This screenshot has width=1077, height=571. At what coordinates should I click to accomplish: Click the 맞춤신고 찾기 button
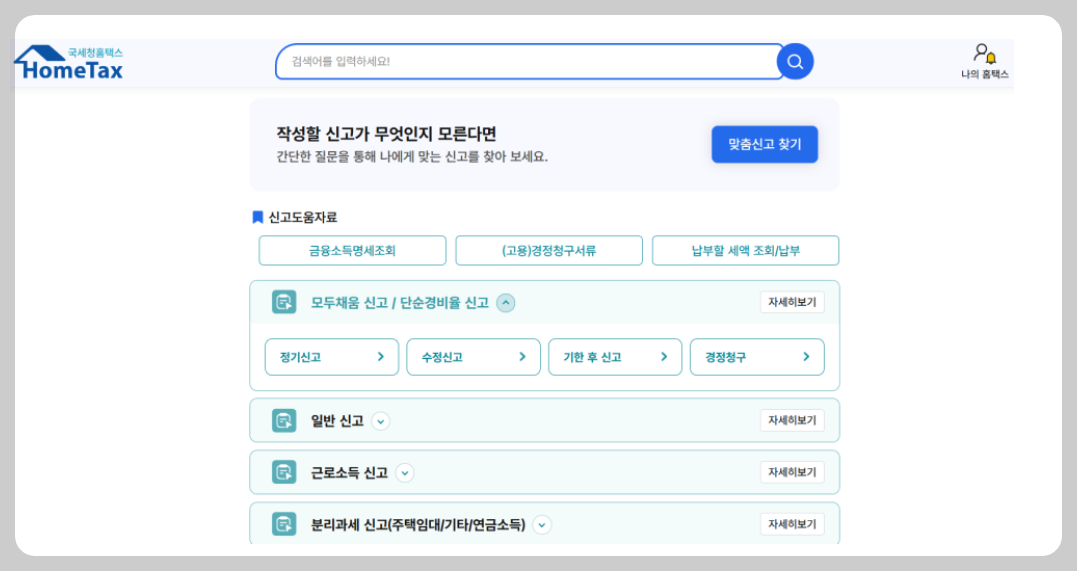point(764,144)
